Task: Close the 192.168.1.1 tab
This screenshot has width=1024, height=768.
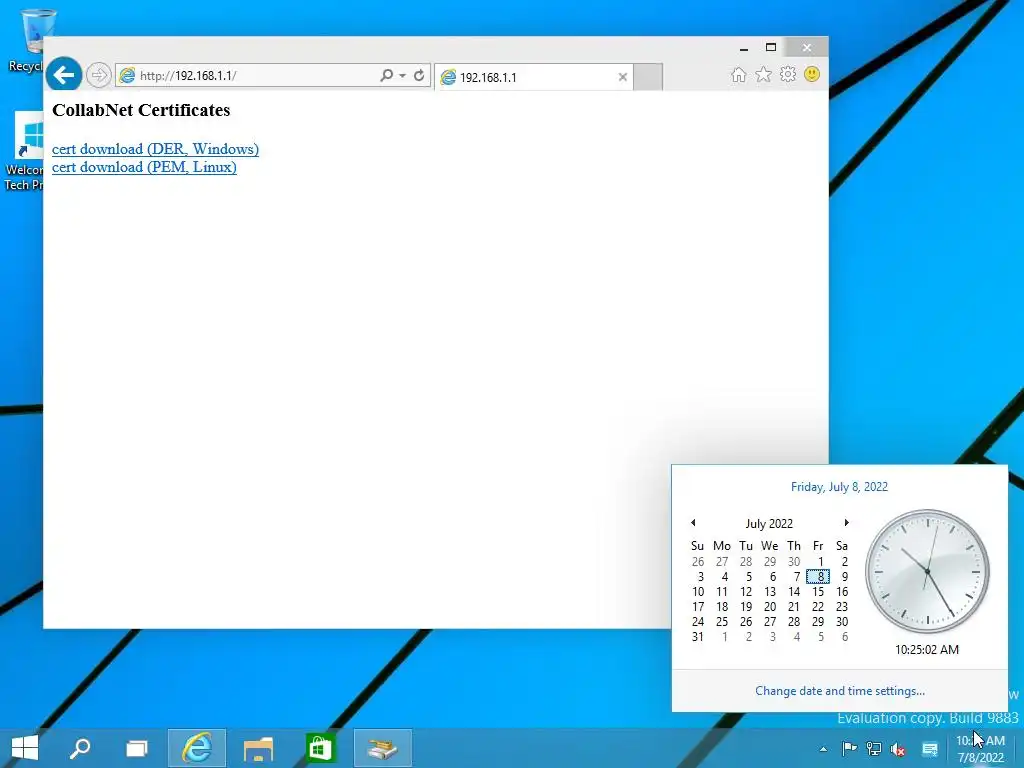Action: (x=622, y=77)
